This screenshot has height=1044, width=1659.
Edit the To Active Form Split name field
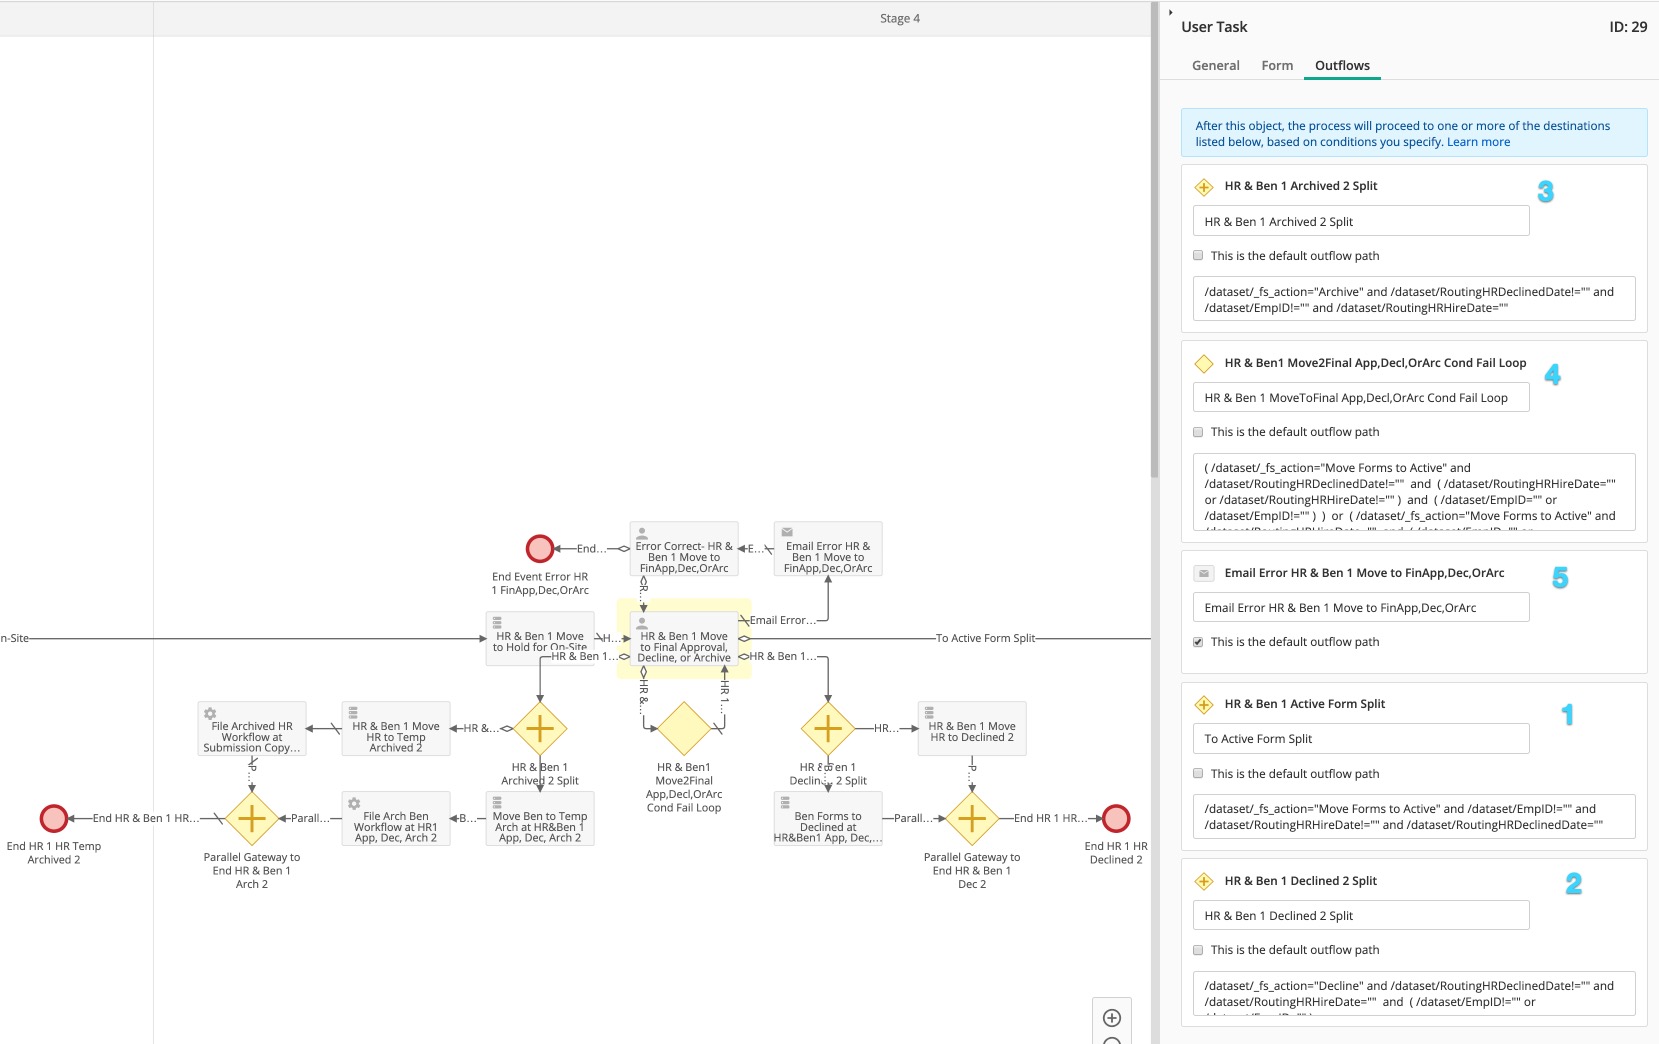click(1360, 739)
